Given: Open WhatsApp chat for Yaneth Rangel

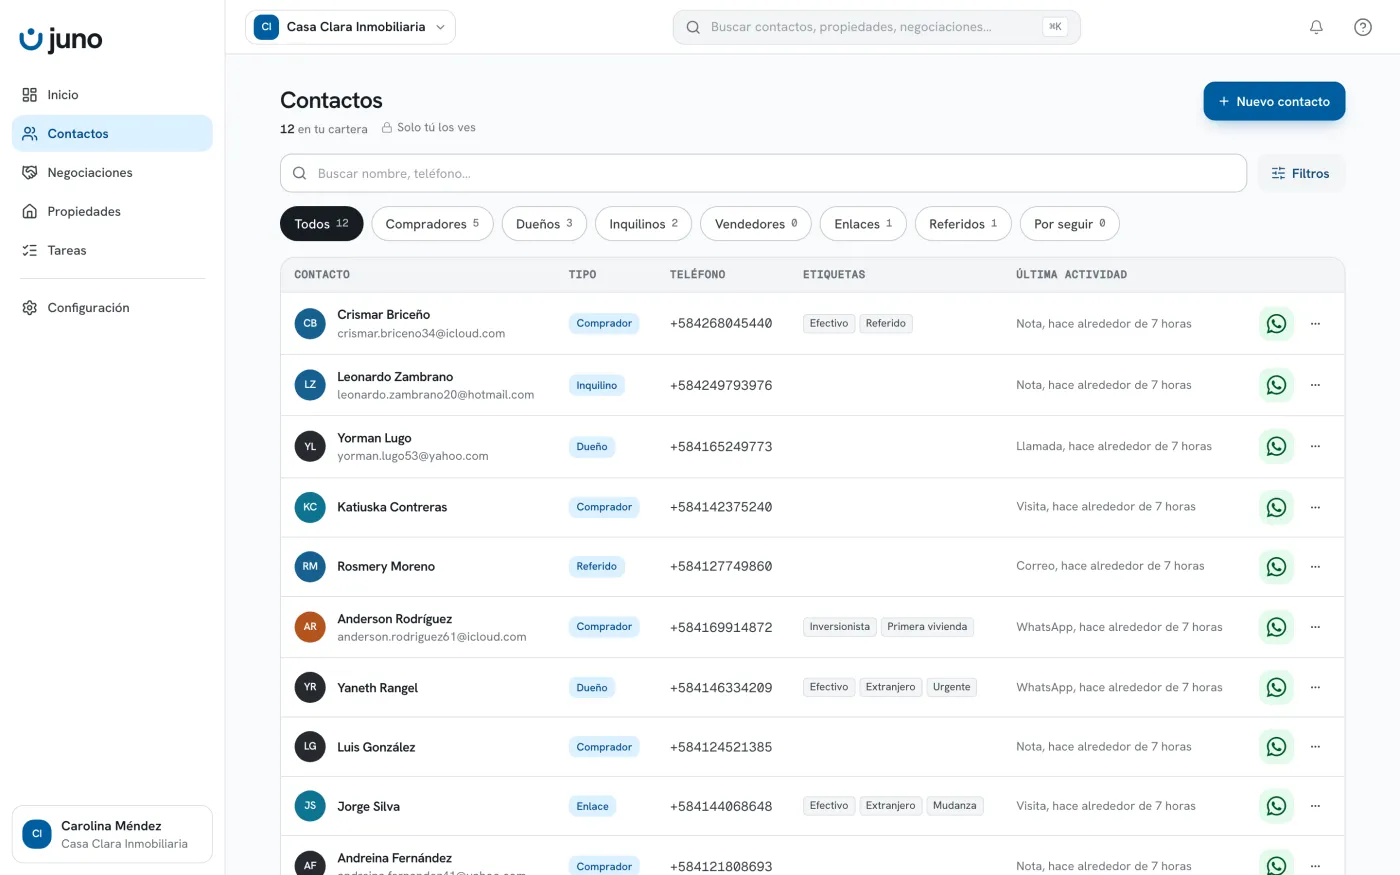Looking at the screenshot, I should (1276, 687).
